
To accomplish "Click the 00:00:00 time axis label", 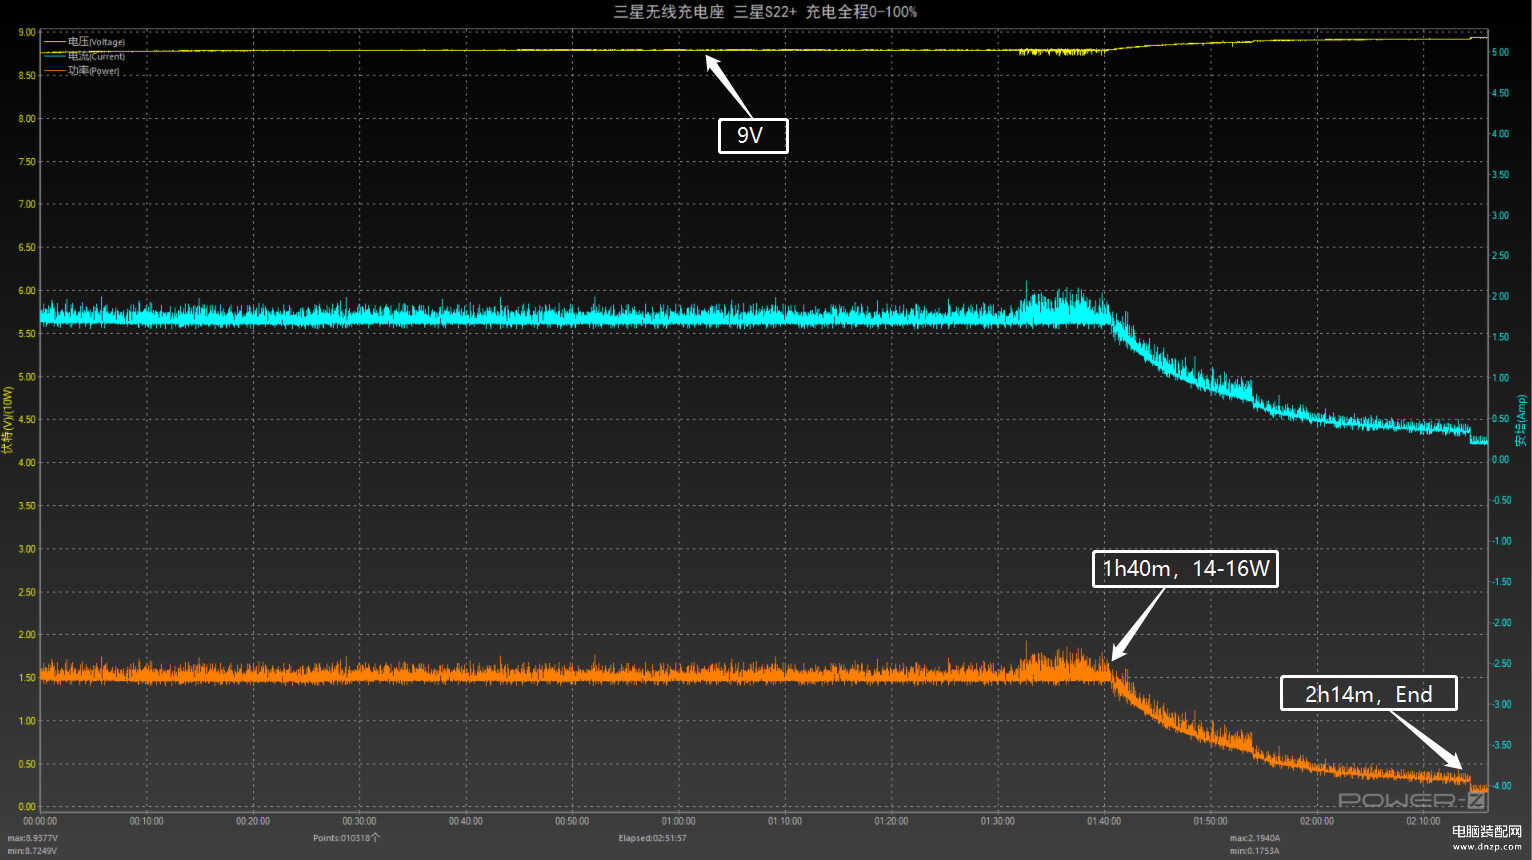I will pyautogui.click(x=40, y=821).
